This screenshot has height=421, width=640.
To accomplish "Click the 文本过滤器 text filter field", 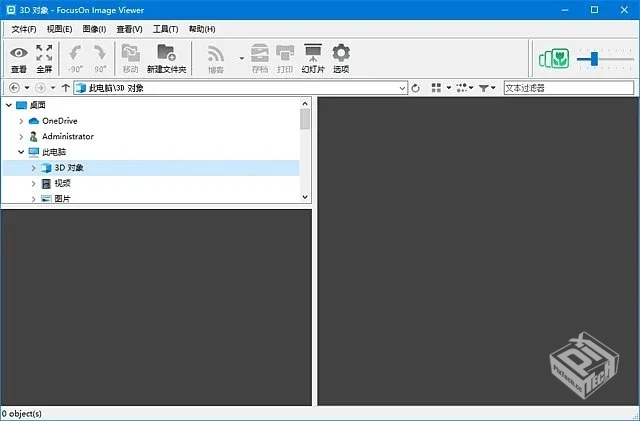I will (x=569, y=88).
